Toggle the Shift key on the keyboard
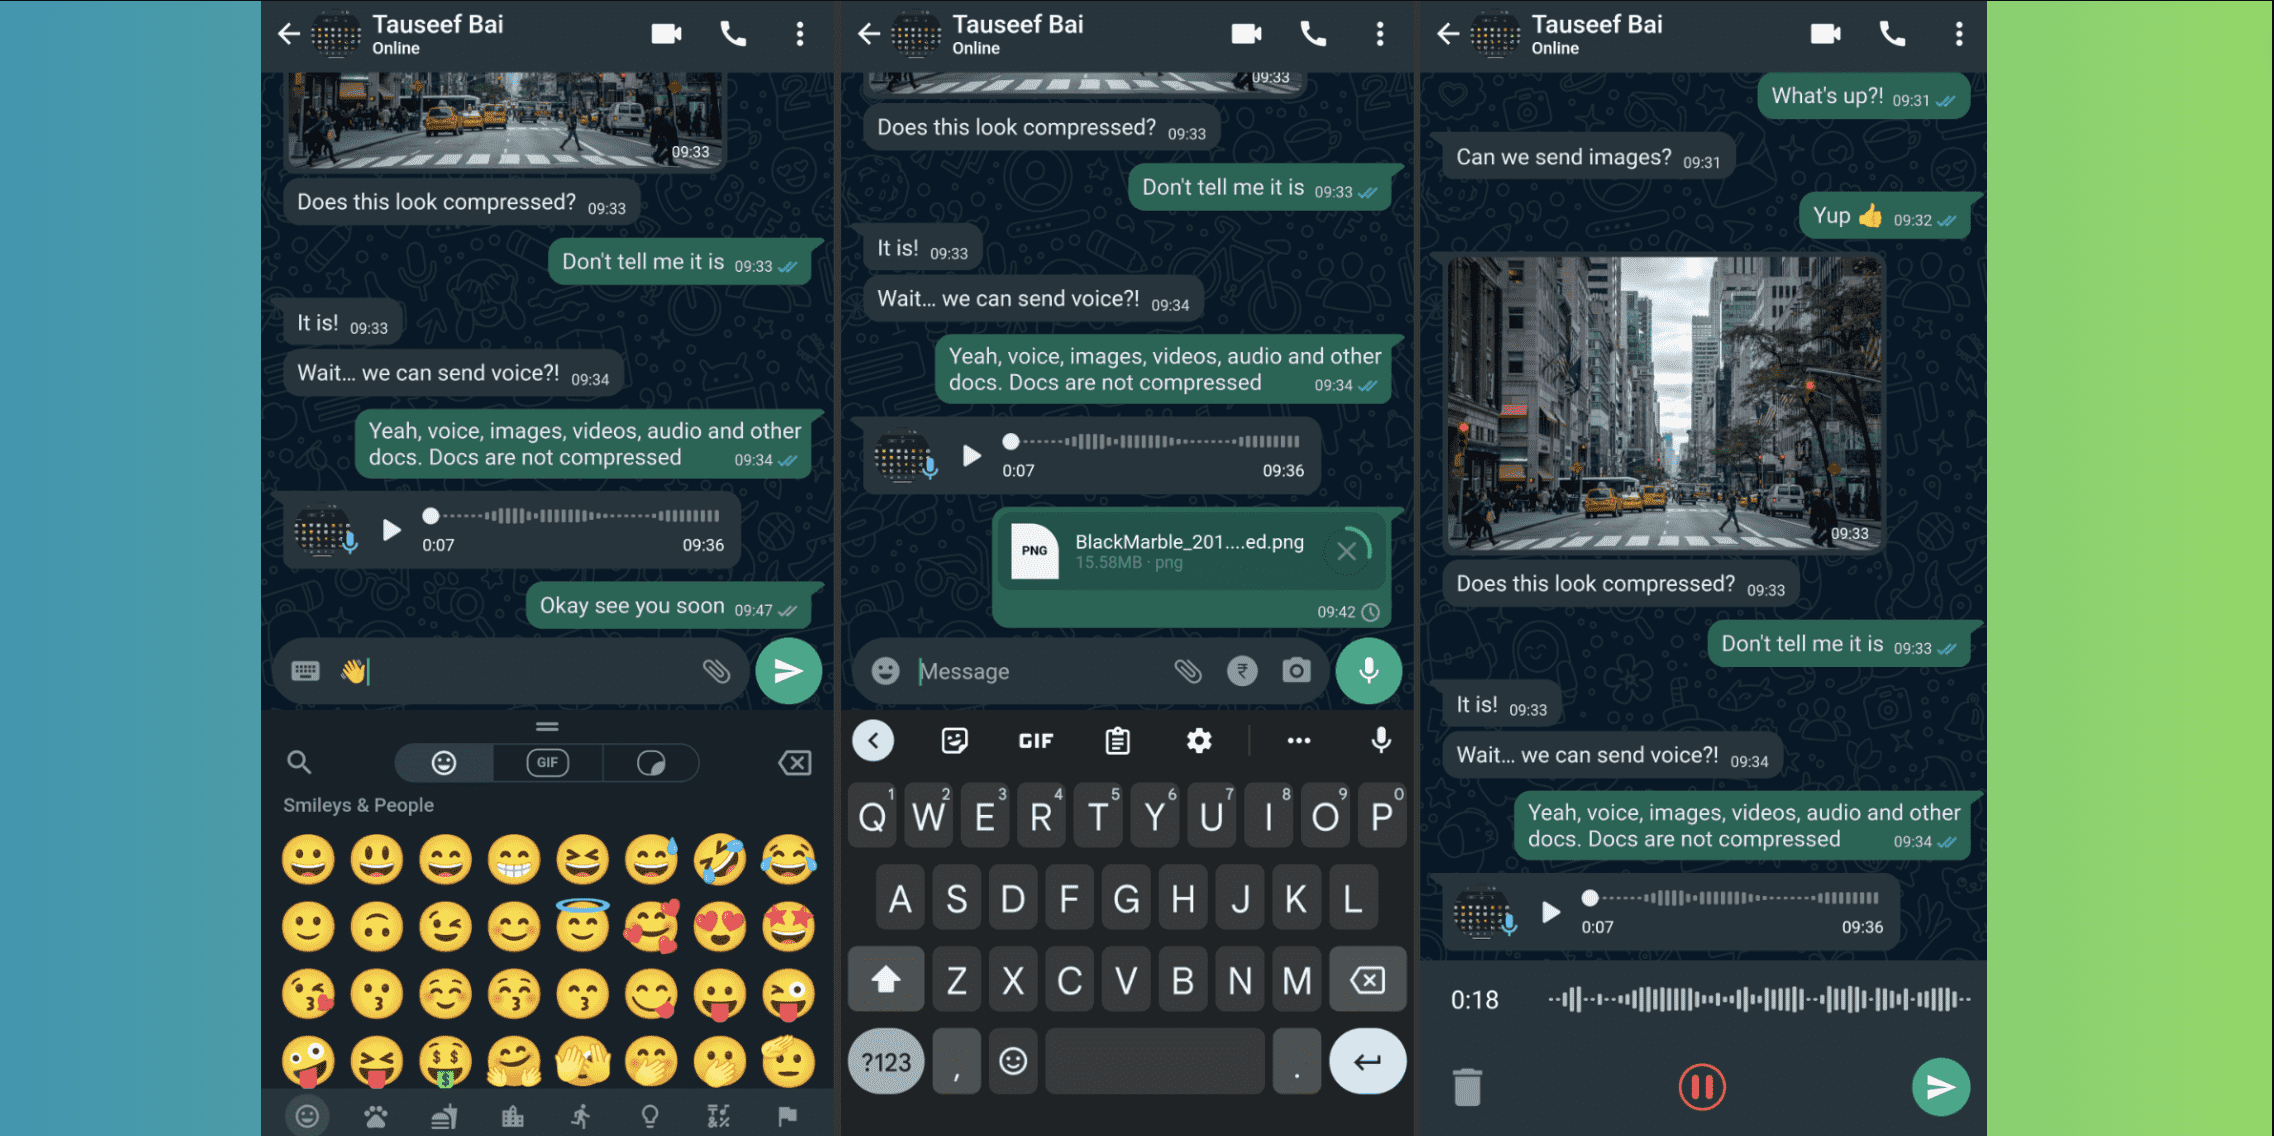This screenshot has height=1136, width=2274. [x=886, y=980]
